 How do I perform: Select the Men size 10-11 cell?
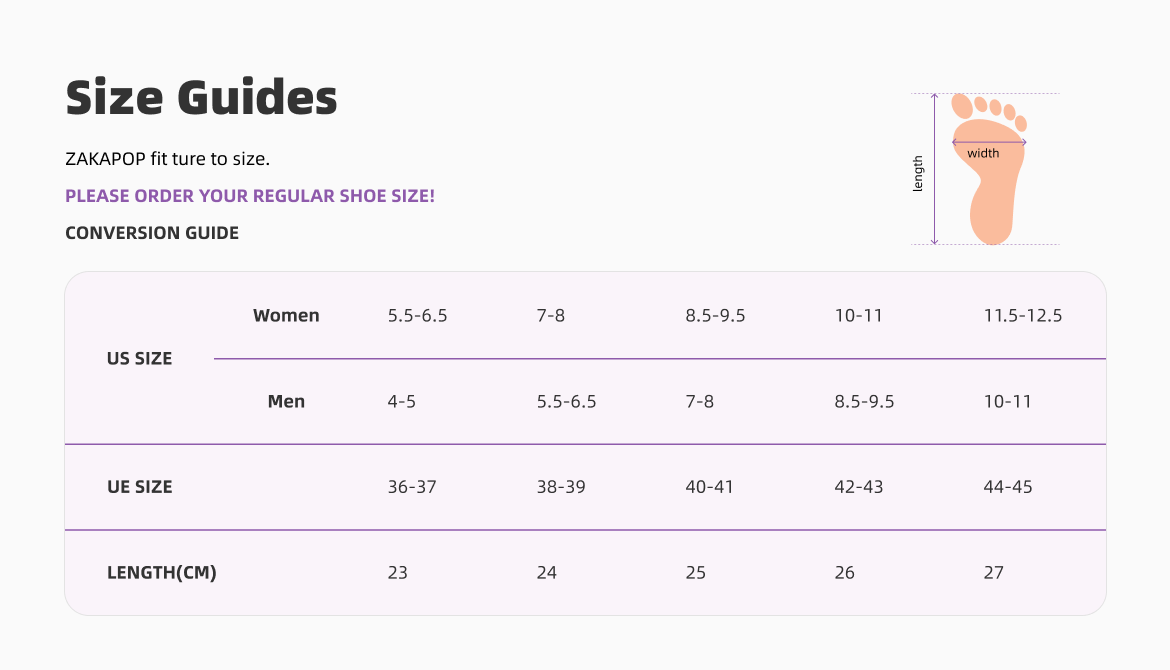(x=1007, y=402)
